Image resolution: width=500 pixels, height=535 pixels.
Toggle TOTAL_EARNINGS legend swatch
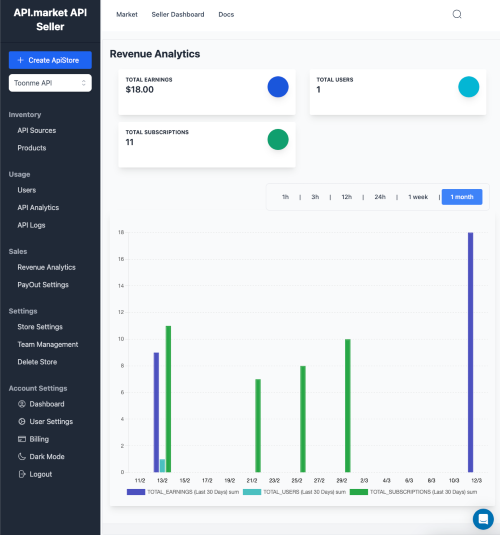(136, 492)
